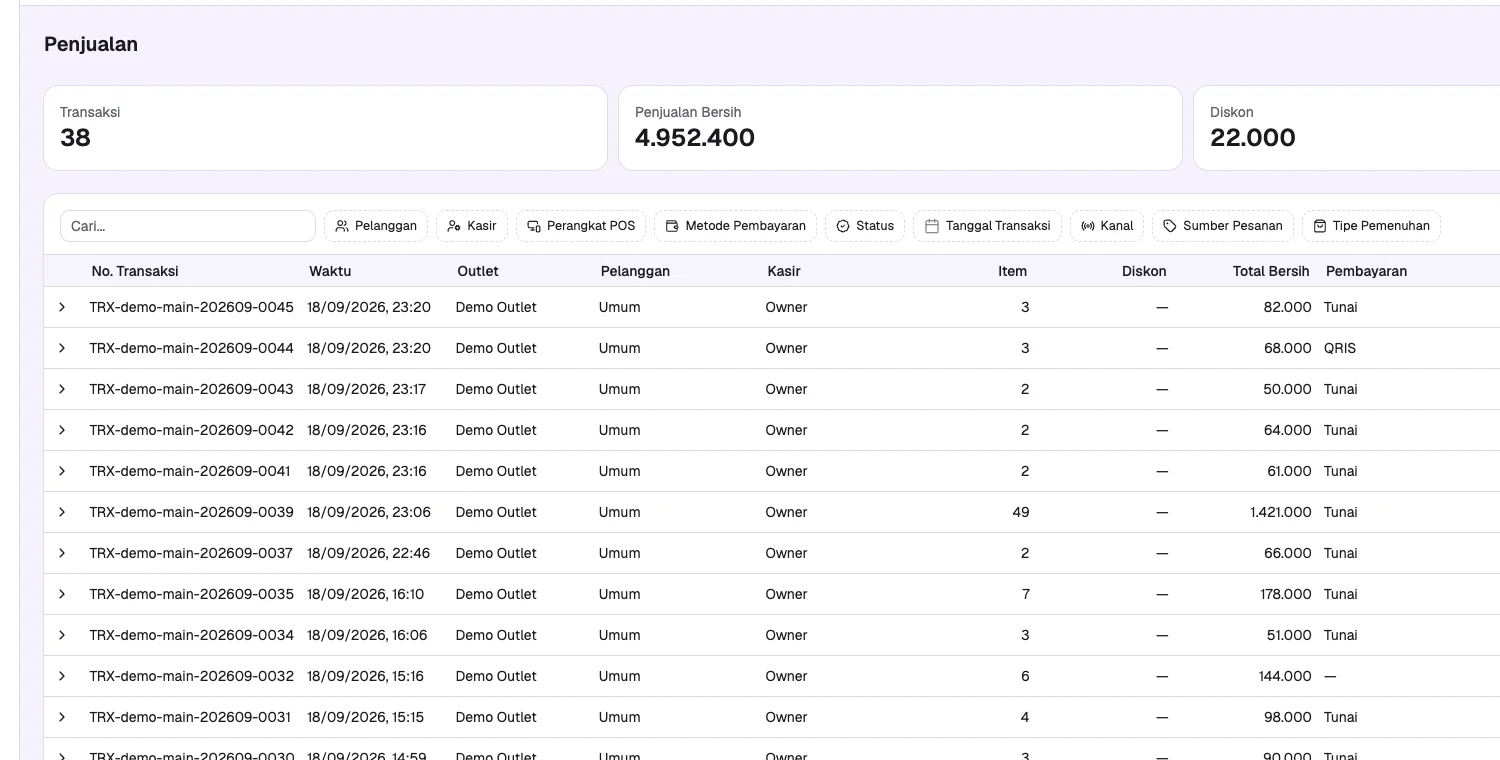Click time 18/09/2026, 16:10
This screenshot has height=760, width=1500.
point(365,594)
